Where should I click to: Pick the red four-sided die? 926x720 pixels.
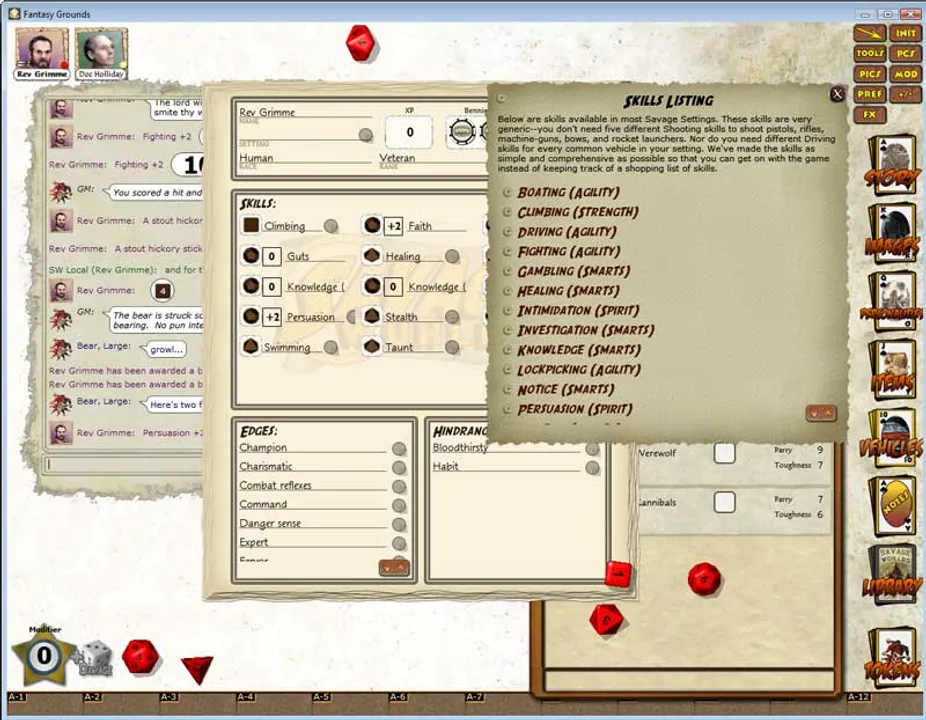pos(198,669)
